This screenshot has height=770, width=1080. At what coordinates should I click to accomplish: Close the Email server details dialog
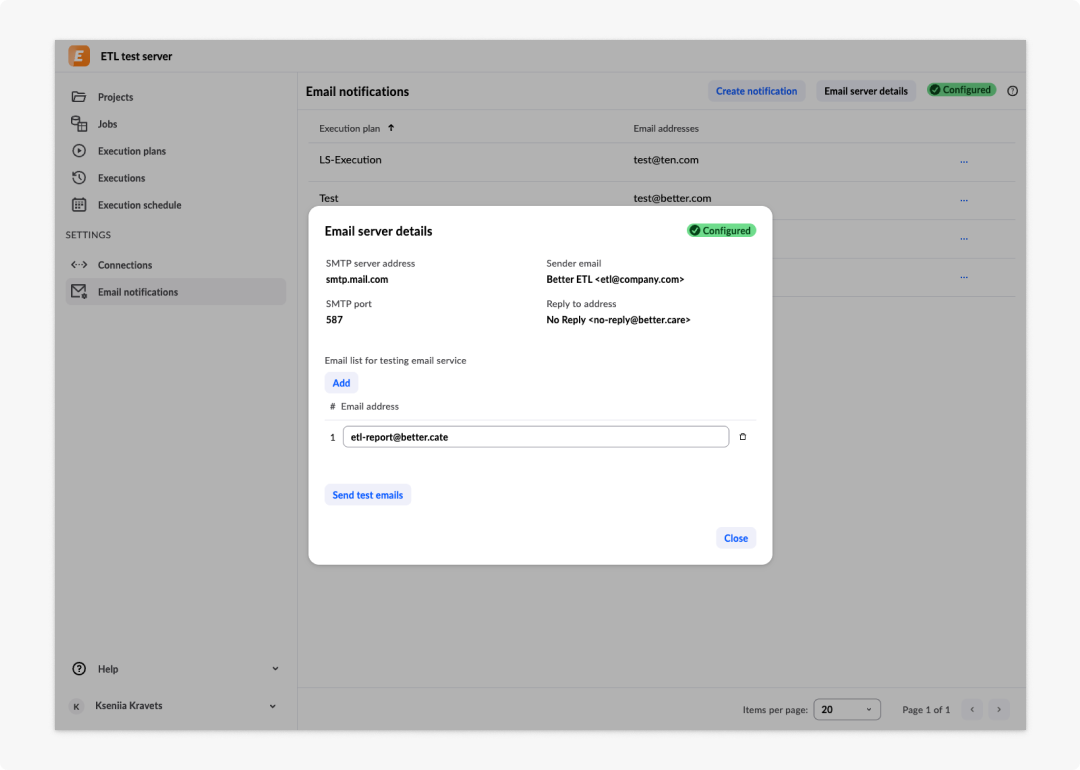click(736, 538)
